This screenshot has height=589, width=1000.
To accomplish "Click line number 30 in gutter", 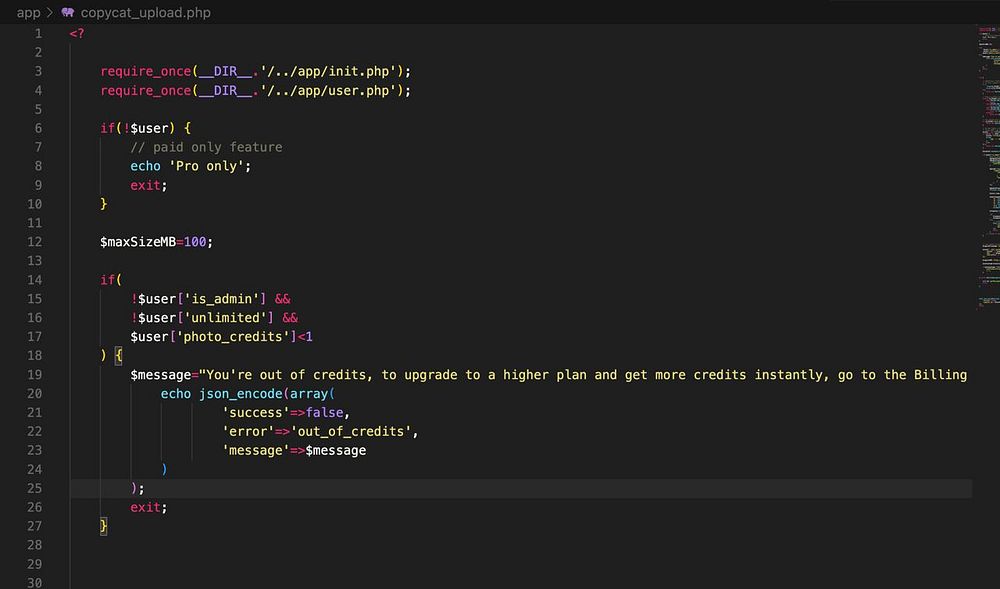I will pyautogui.click(x=34, y=583).
